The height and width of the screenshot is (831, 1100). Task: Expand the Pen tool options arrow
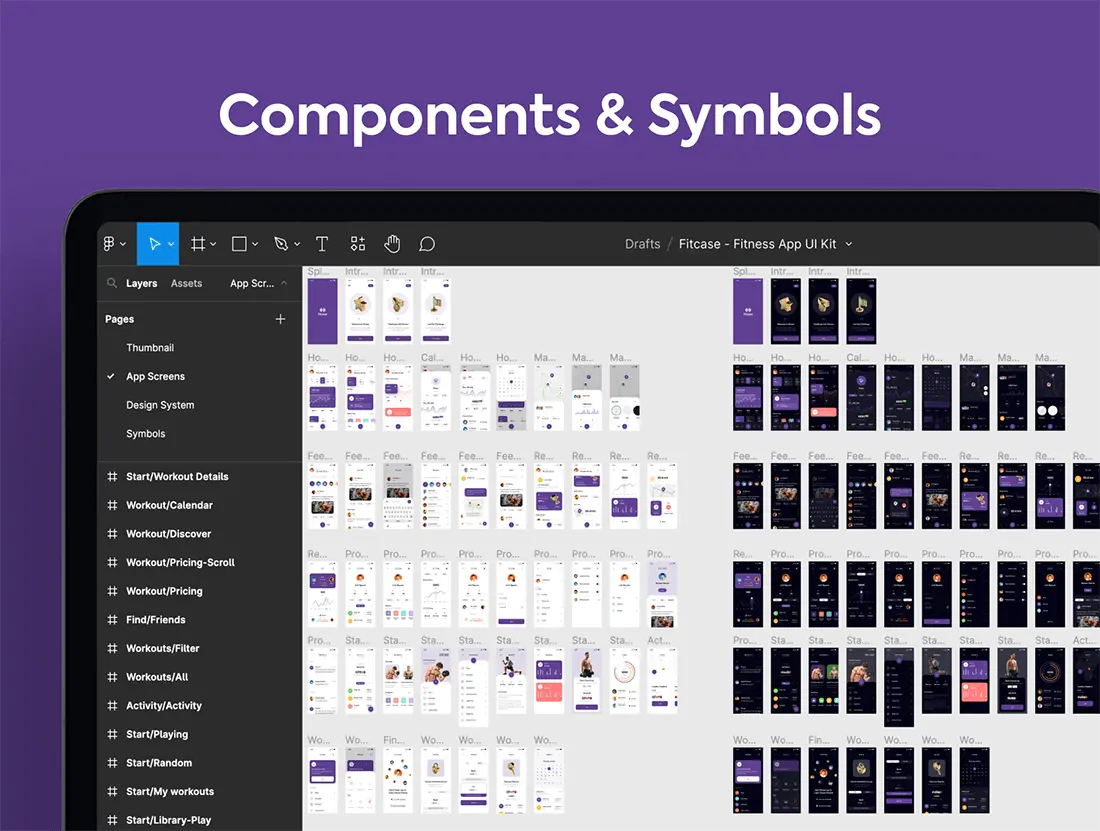point(297,244)
